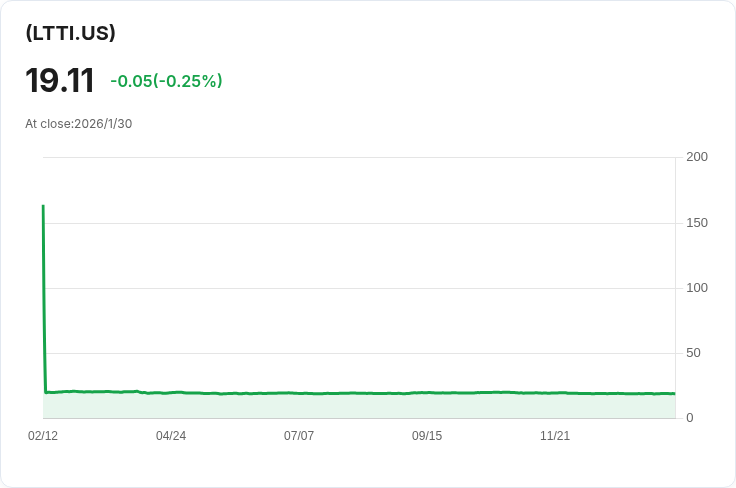
Task: Select the 11/21 date on the x-axis
Action: 555,436
